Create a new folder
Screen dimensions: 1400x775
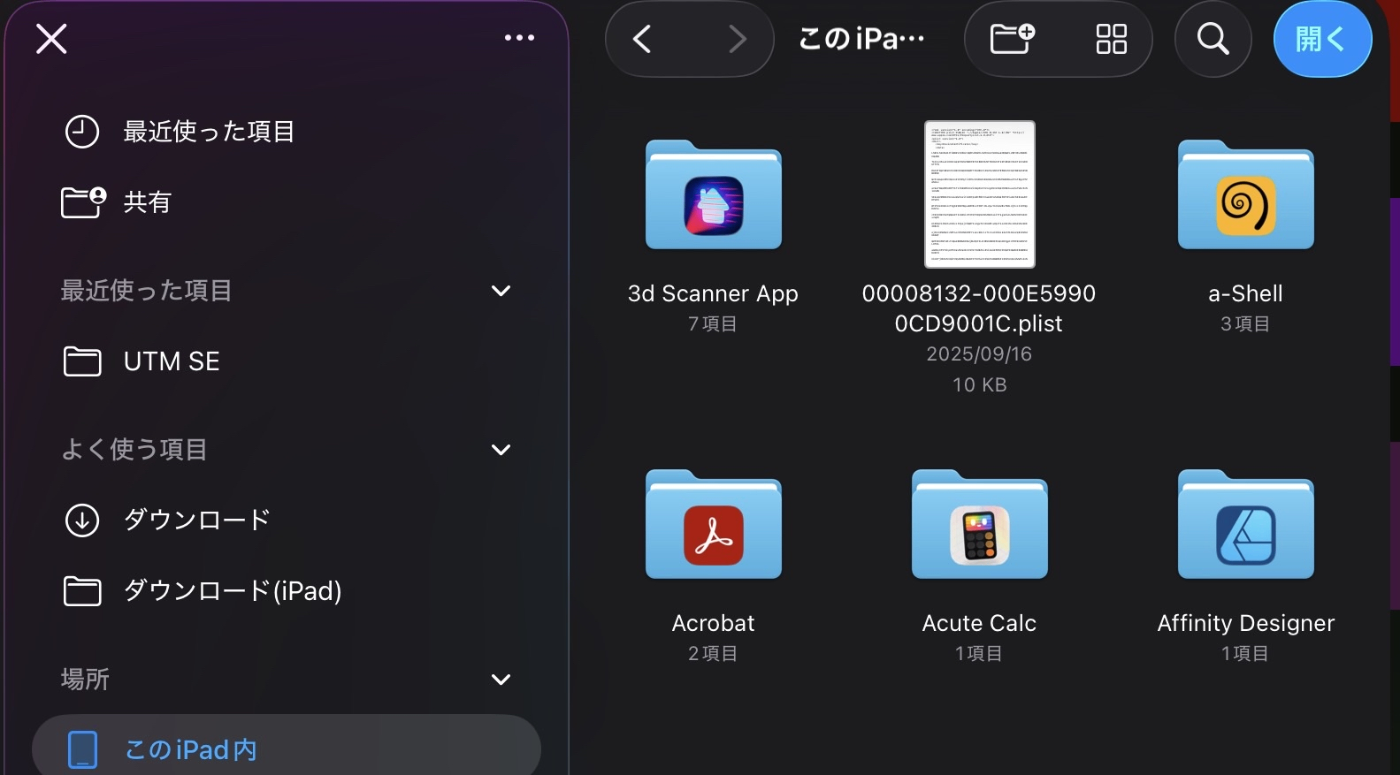[x=1012, y=39]
